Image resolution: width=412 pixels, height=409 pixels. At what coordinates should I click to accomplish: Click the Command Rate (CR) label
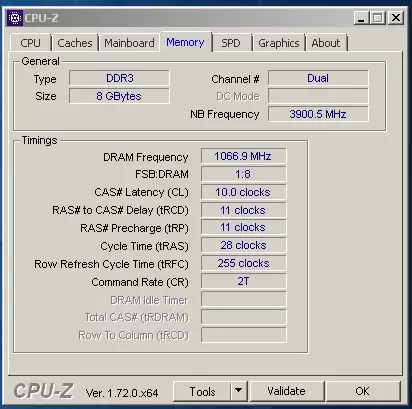pyautogui.click(x=140, y=282)
